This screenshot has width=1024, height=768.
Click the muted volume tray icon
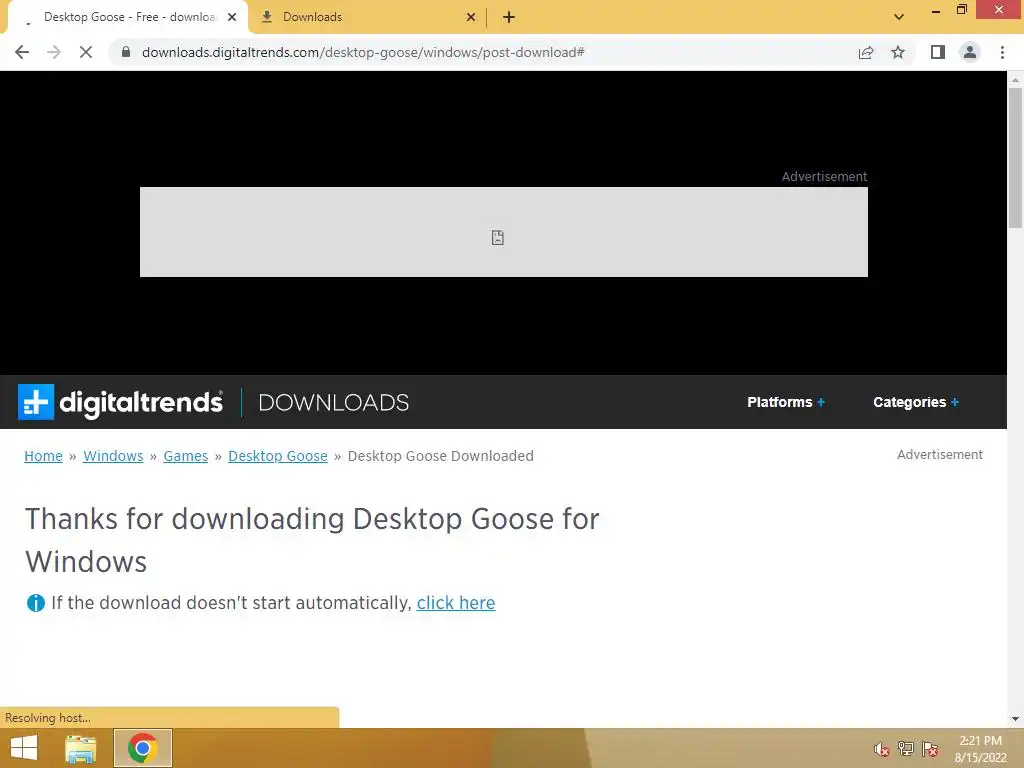coord(882,749)
